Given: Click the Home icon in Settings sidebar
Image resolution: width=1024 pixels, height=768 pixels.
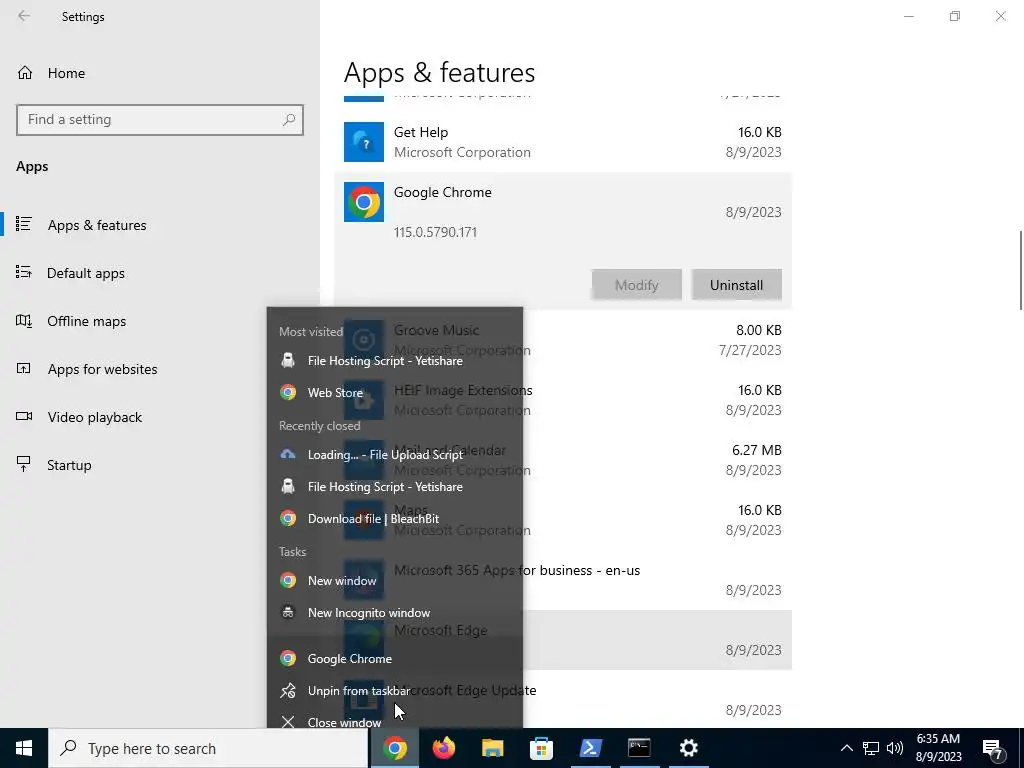Looking at the screenshot, I should [25, 72].
